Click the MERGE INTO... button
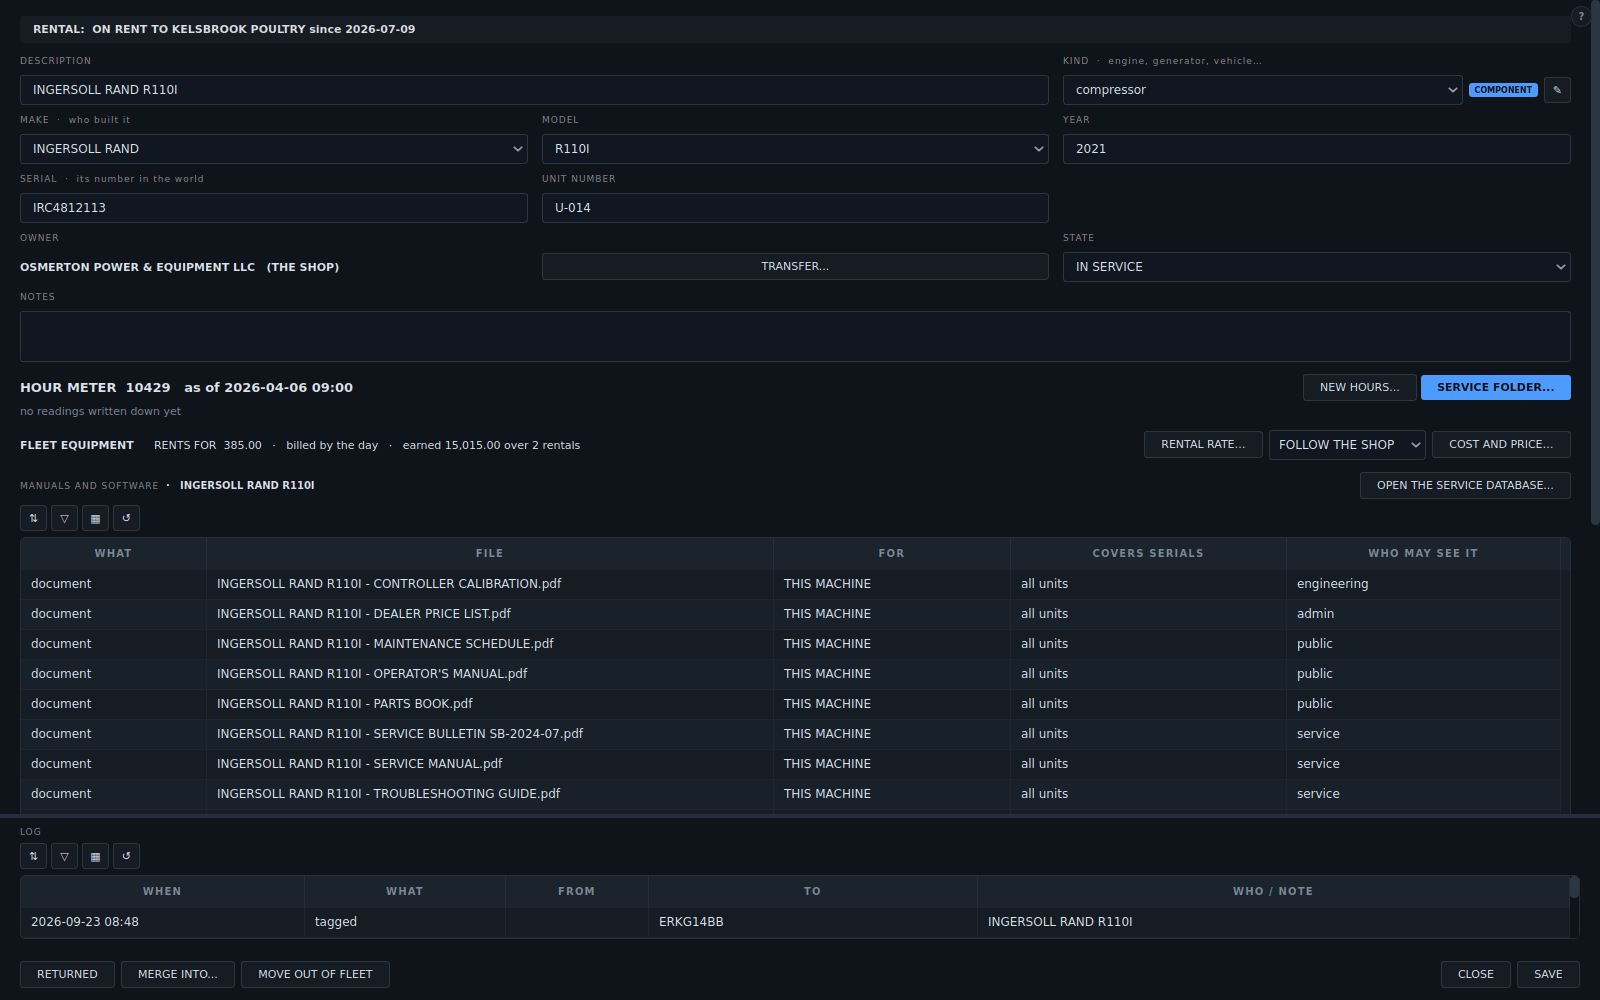This screenshot has width=1600, height=1000. click(178, 975)
